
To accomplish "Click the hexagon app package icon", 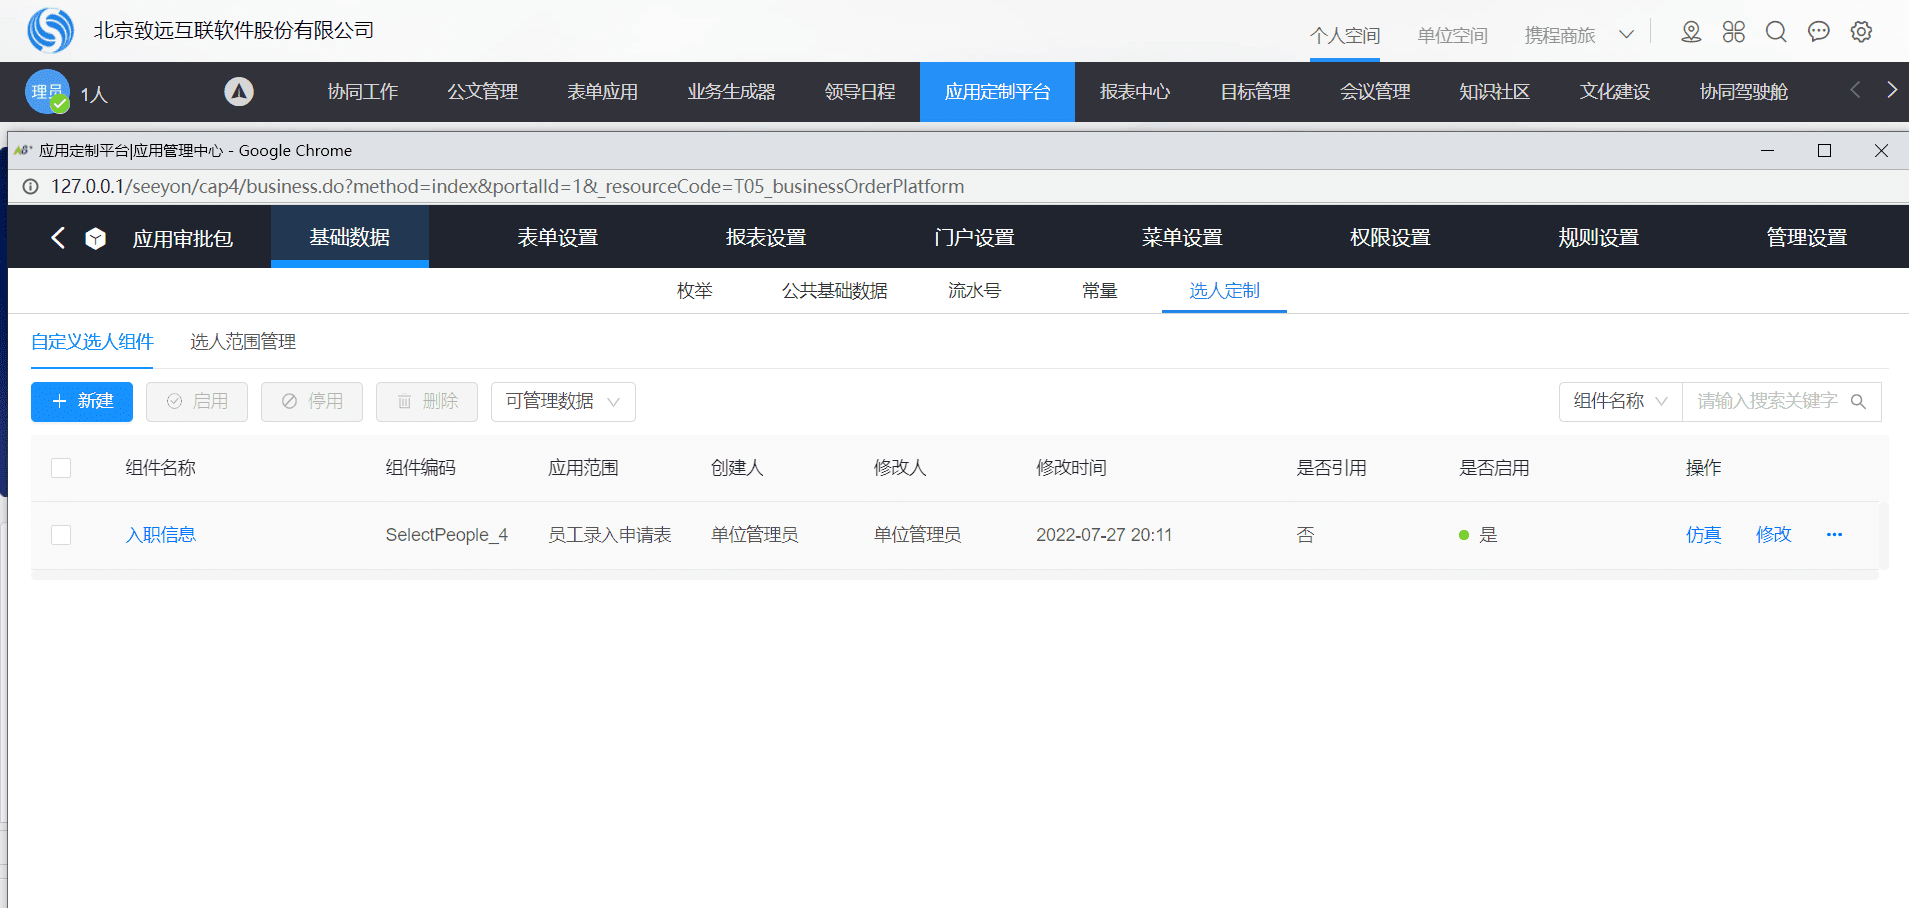I will 96,238.
